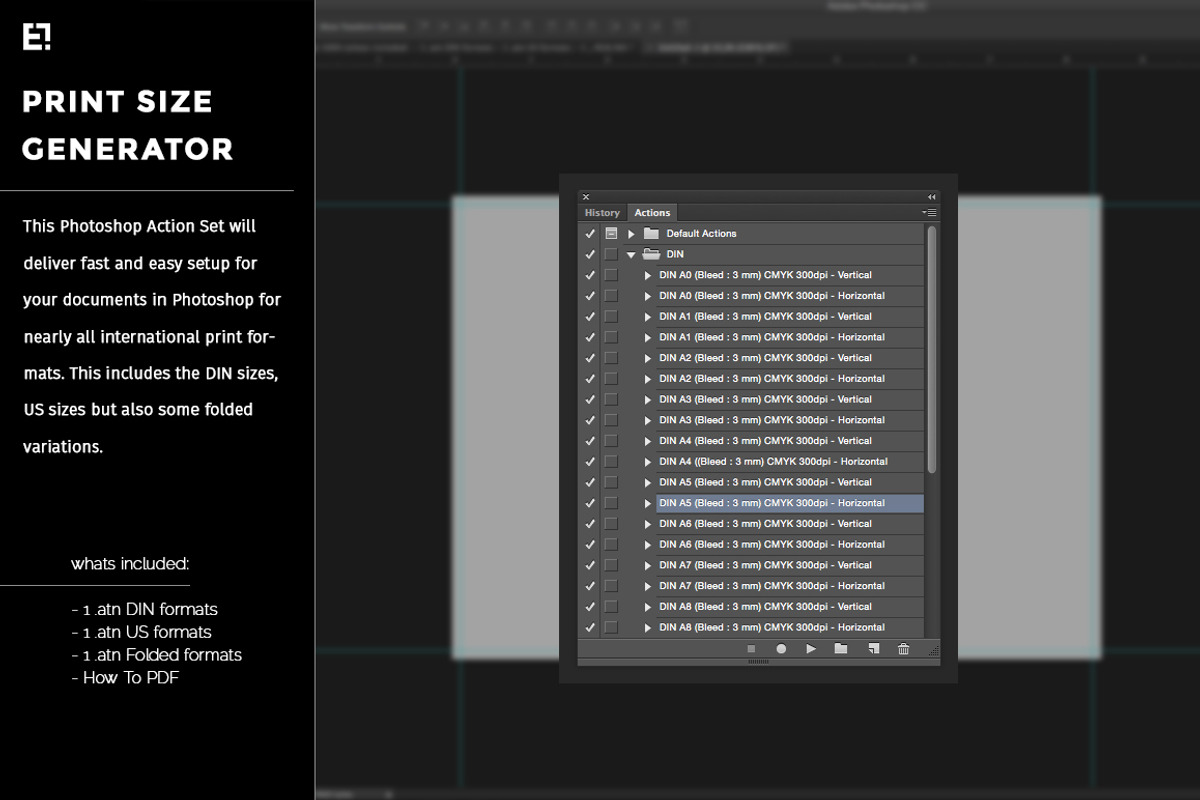1200x800 pixels.
Task: Expand DIN A5 Horizontal action steps
Action: (x=648, y=503)
